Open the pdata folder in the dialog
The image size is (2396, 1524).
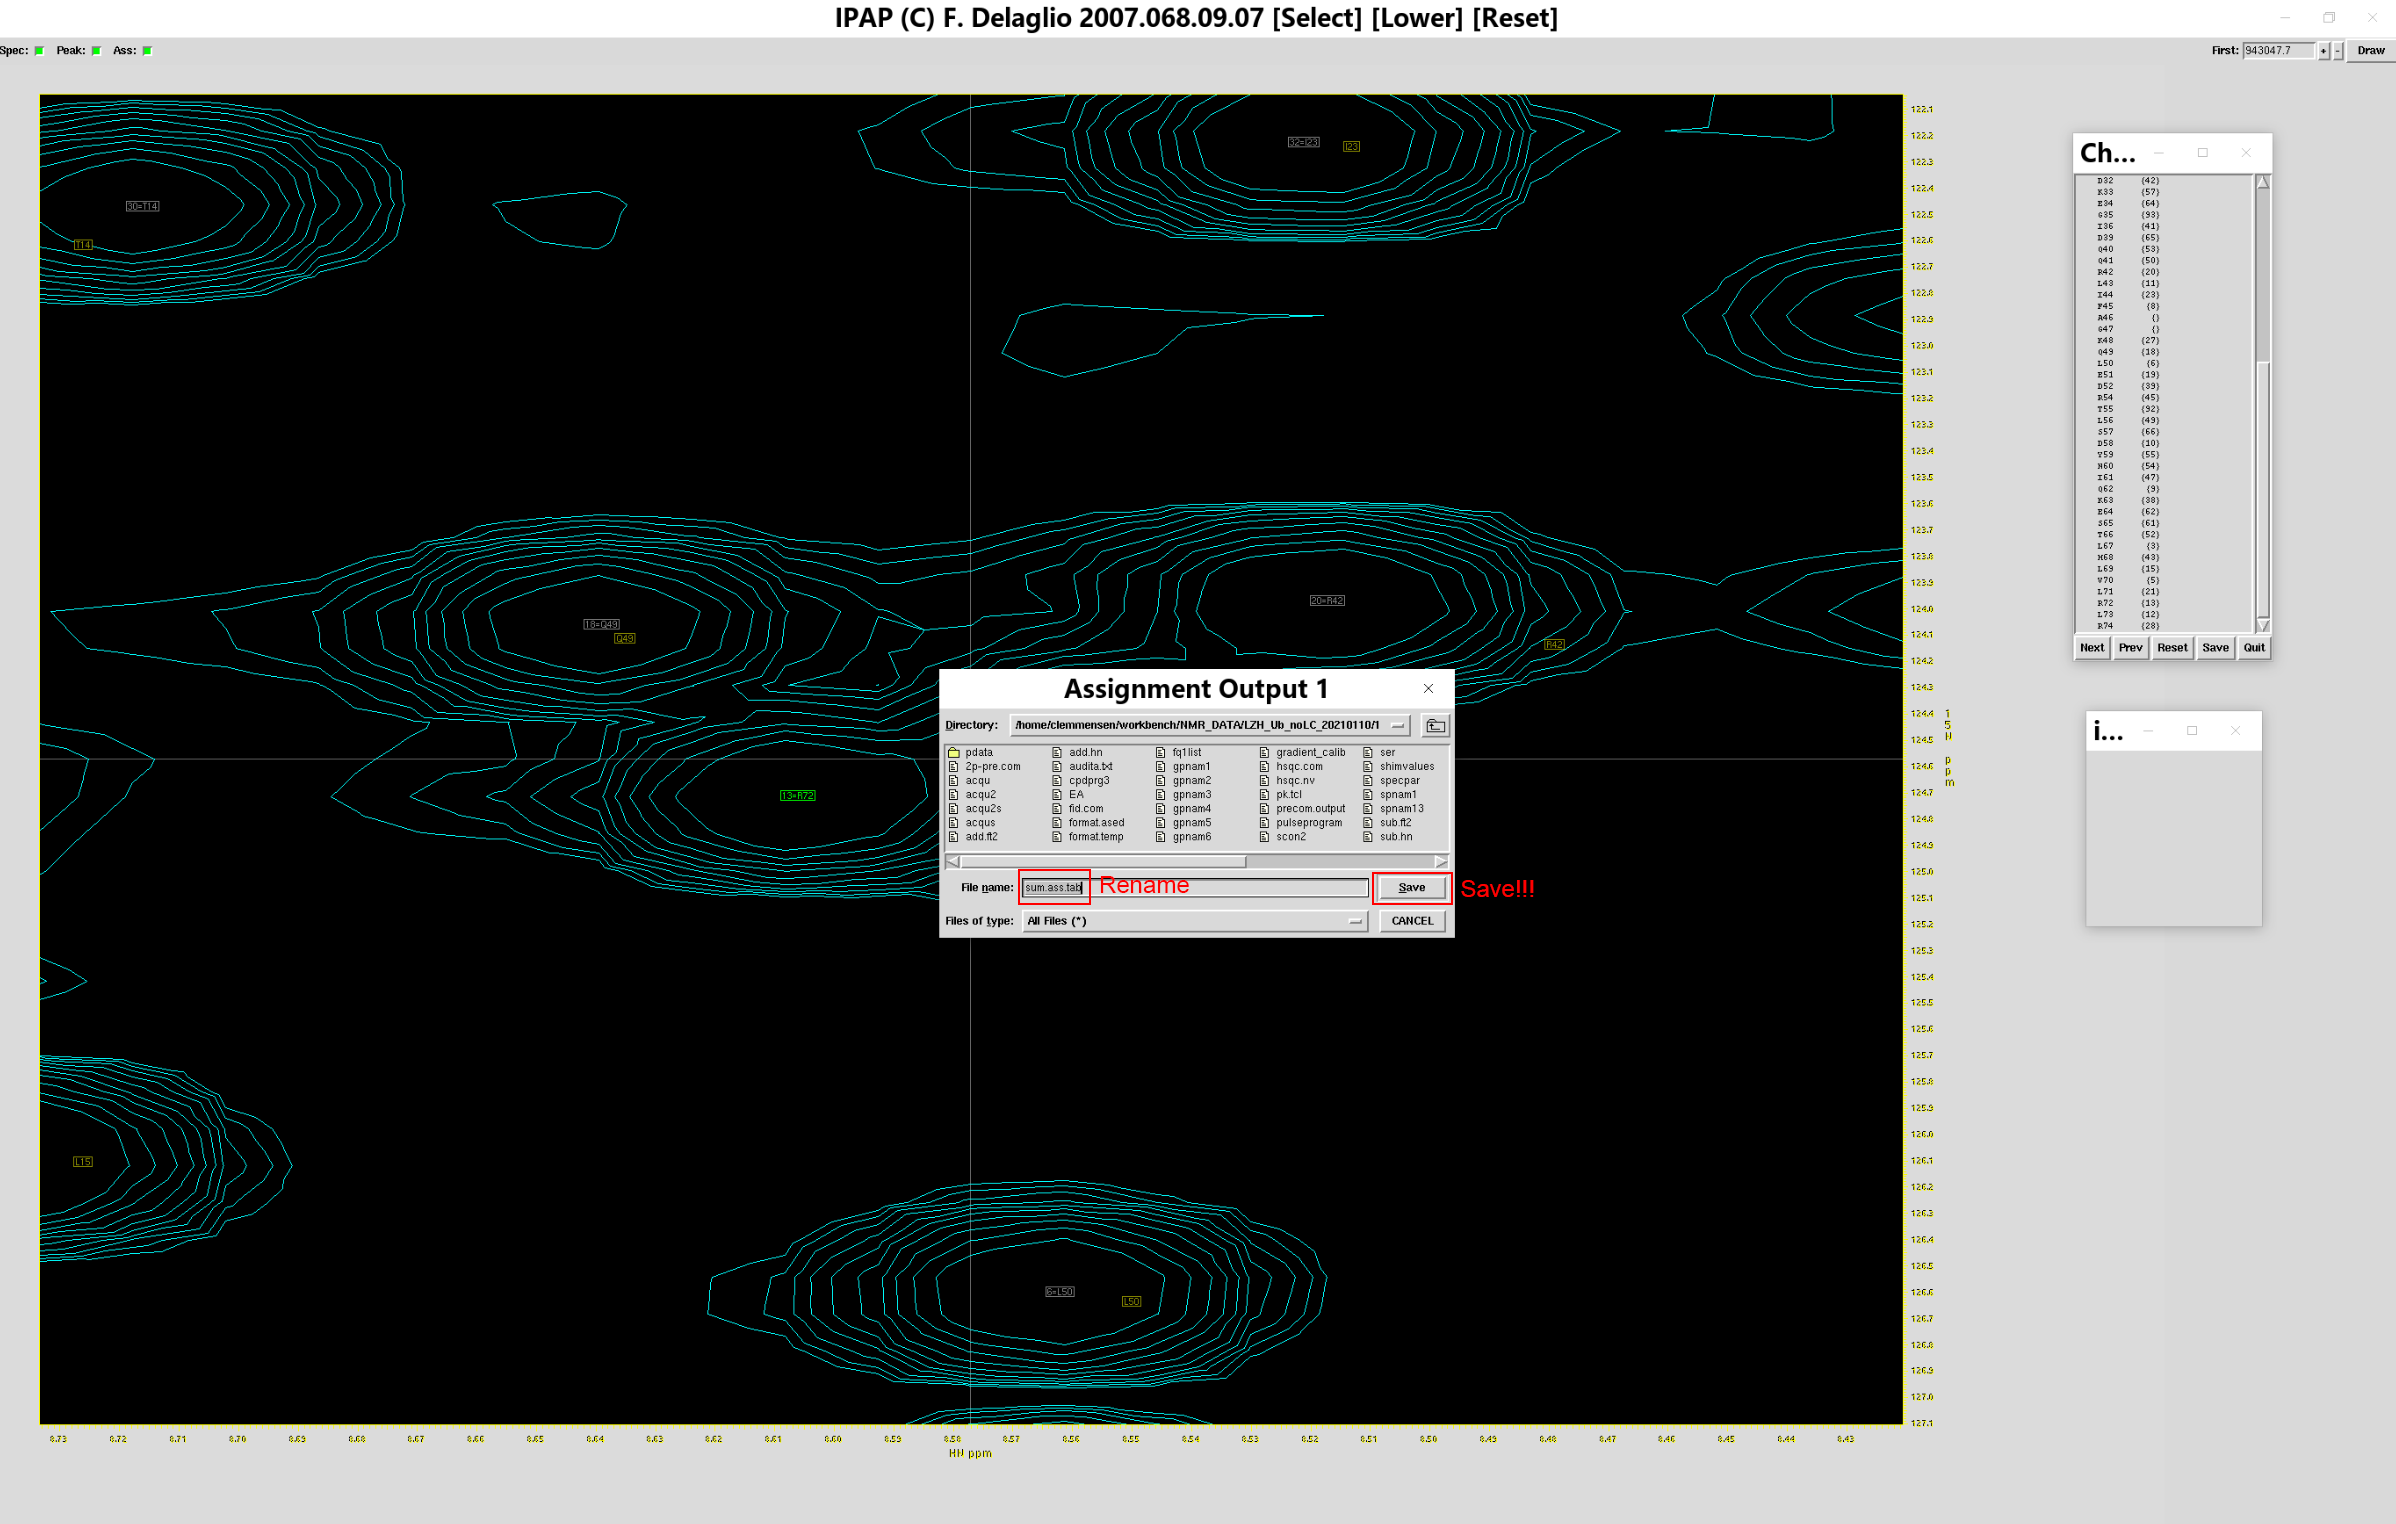click(979, 752)
